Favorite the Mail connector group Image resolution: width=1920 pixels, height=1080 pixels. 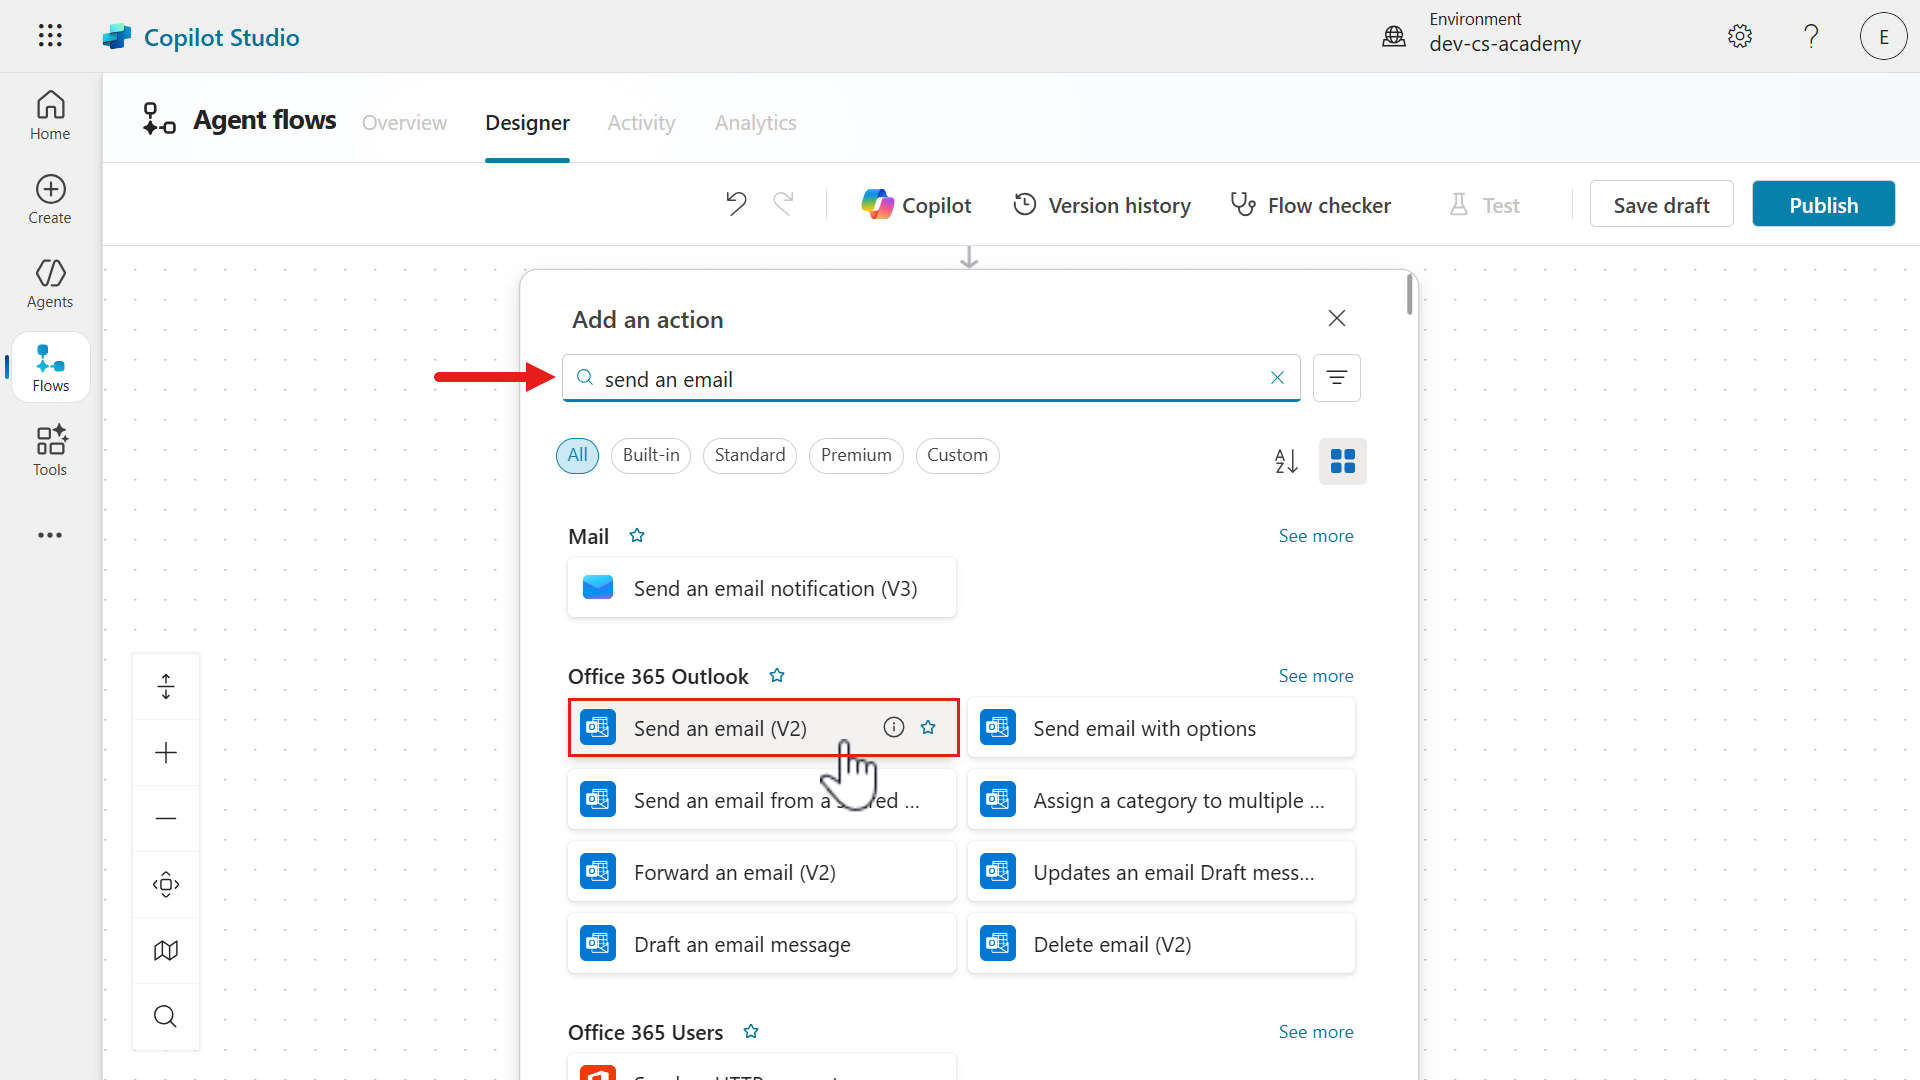point(637,535)
